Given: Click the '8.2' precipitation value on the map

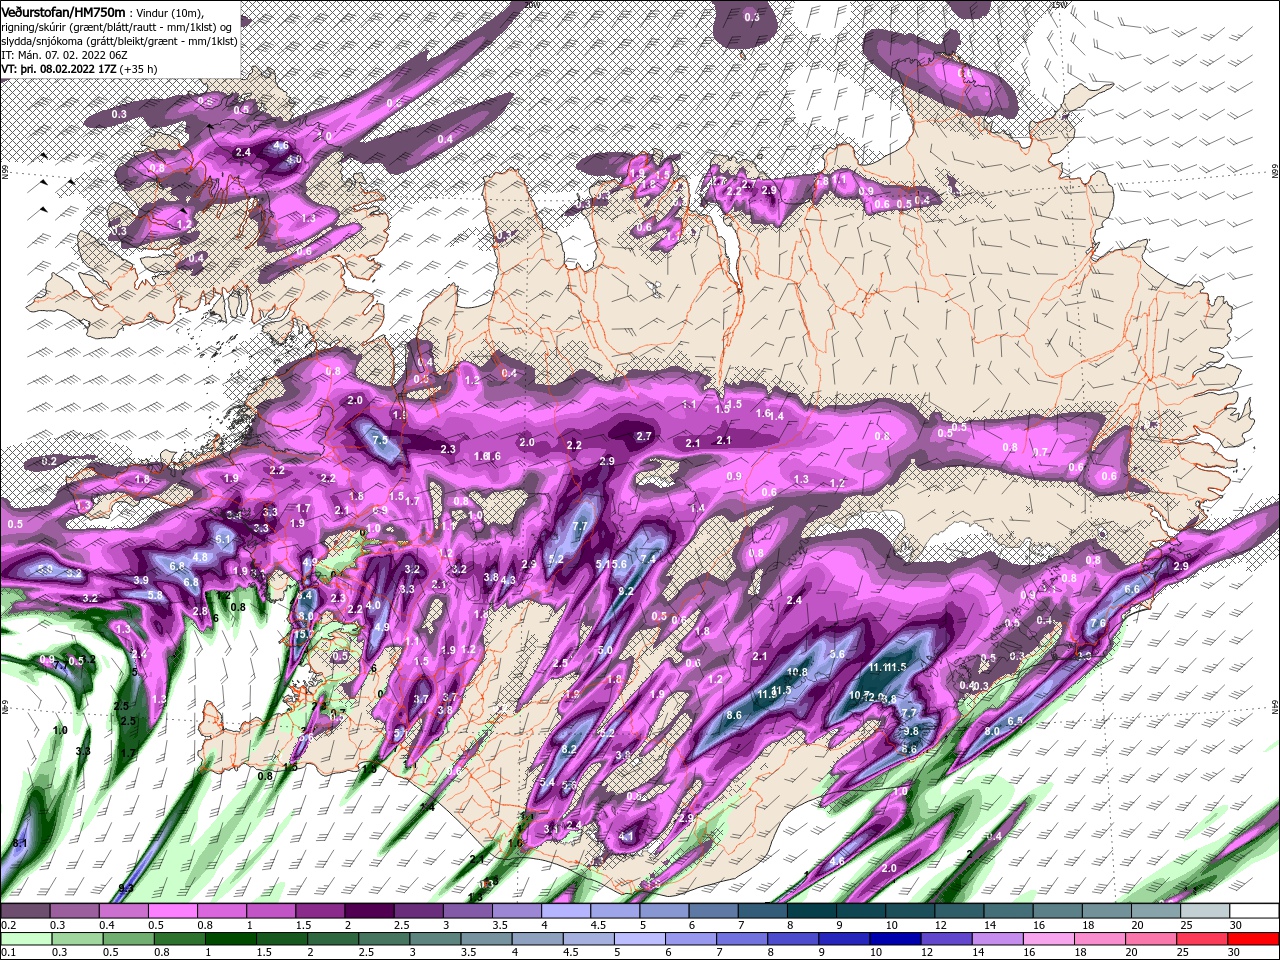Looking at the screenshot, I should (x=569, y=749).
